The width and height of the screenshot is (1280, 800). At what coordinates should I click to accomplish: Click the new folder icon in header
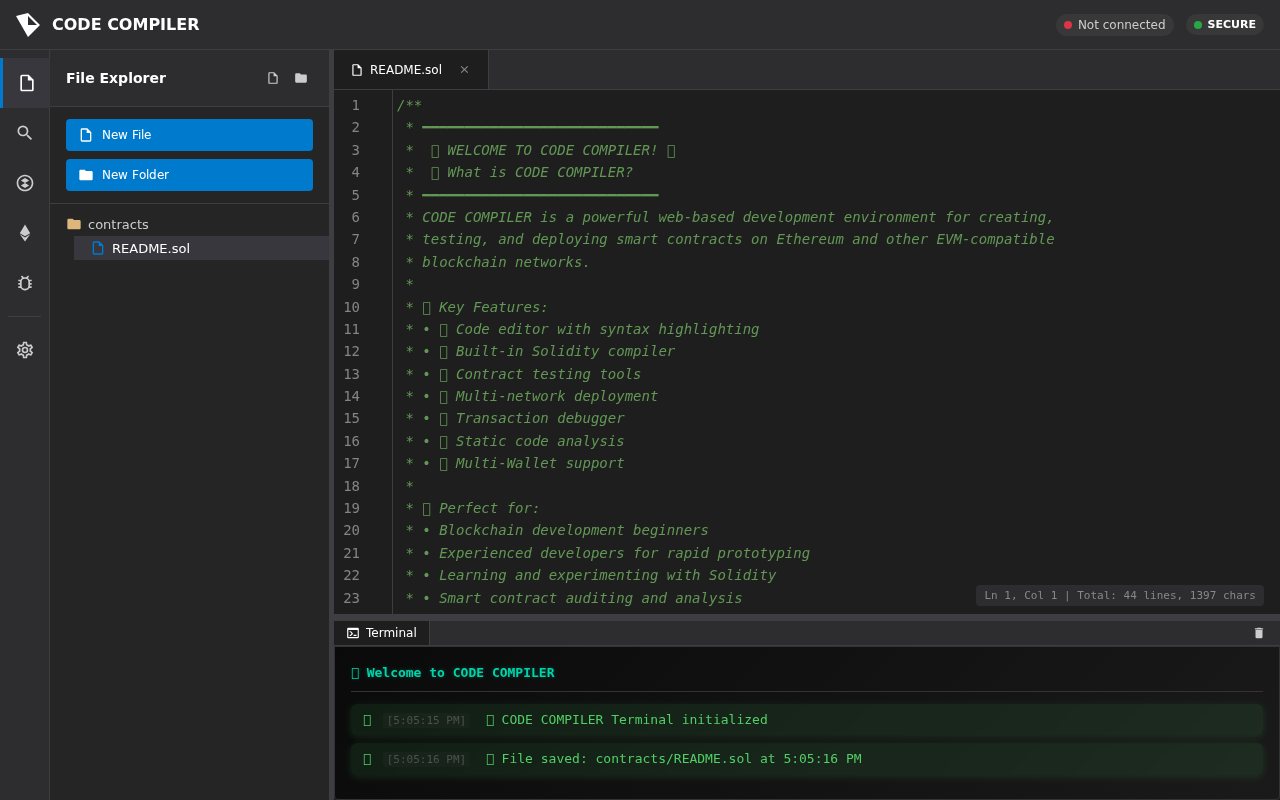pyautogui.click(x=301, y=78)
